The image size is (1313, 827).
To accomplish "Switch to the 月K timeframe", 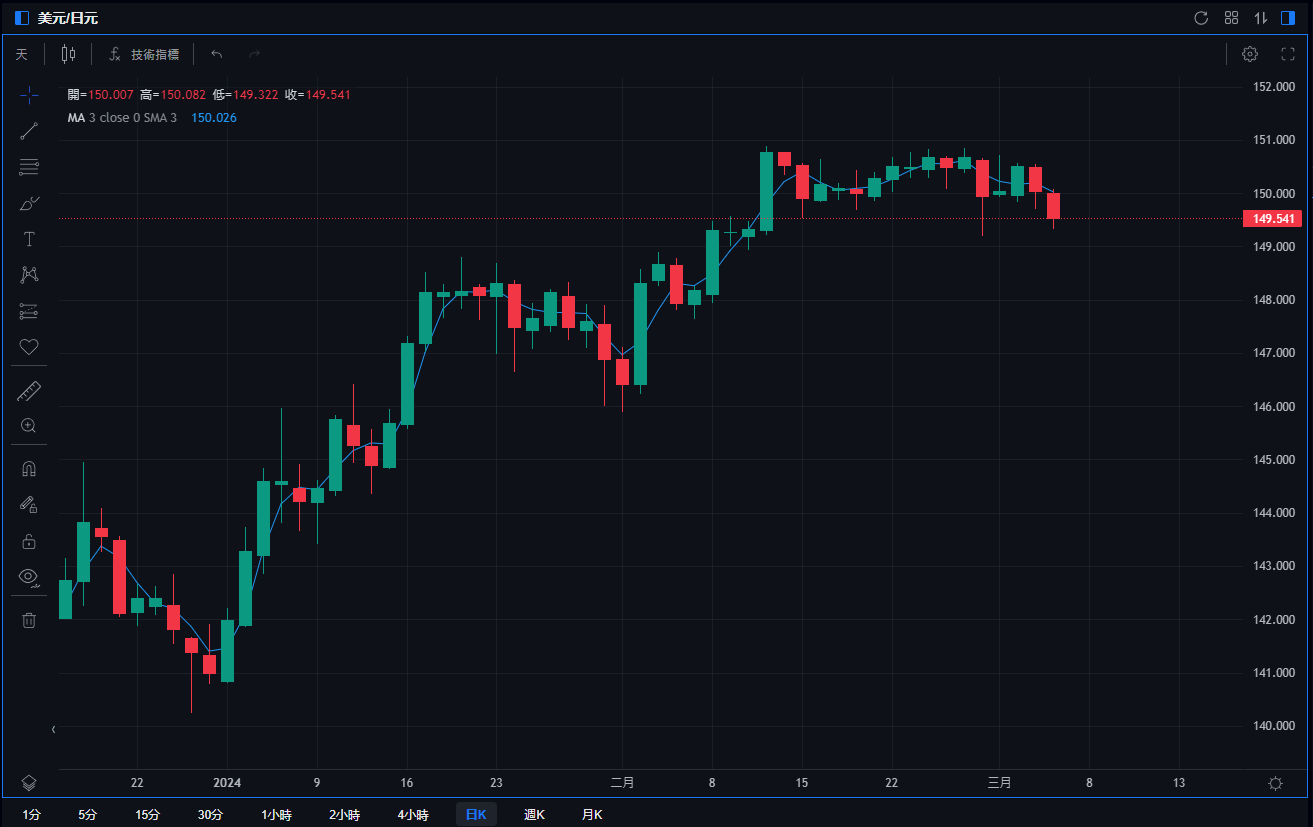I will pyautogui.click(x=592, y=815).
